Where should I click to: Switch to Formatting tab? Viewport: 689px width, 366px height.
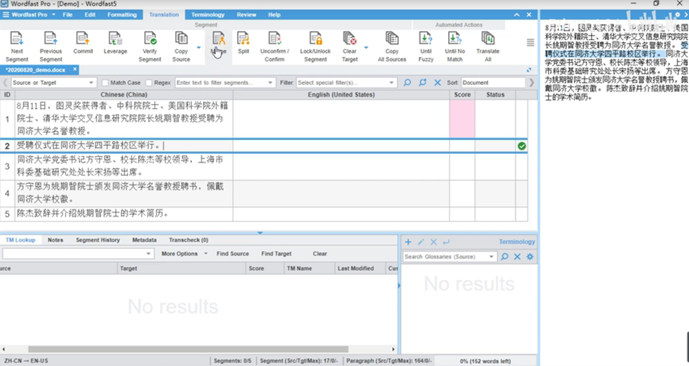122,14
